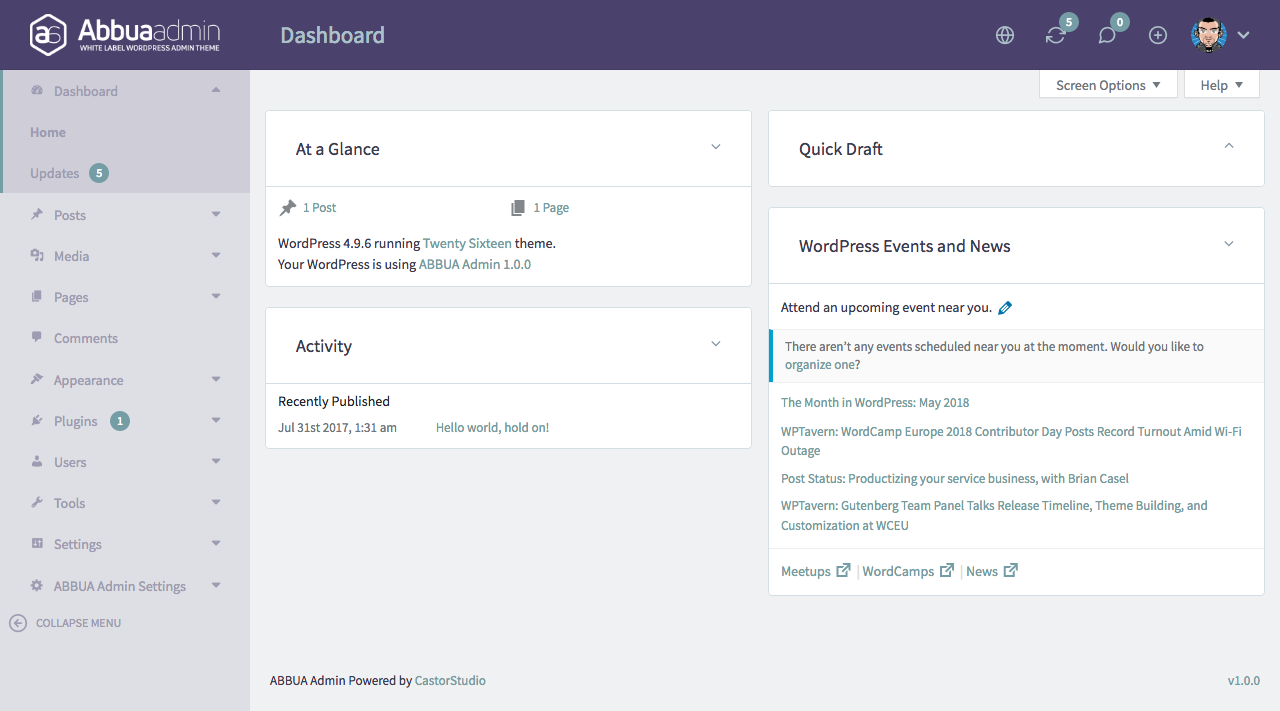
Task: Open the 'Hello world, hold on!' post link
Action: [492, 427]
